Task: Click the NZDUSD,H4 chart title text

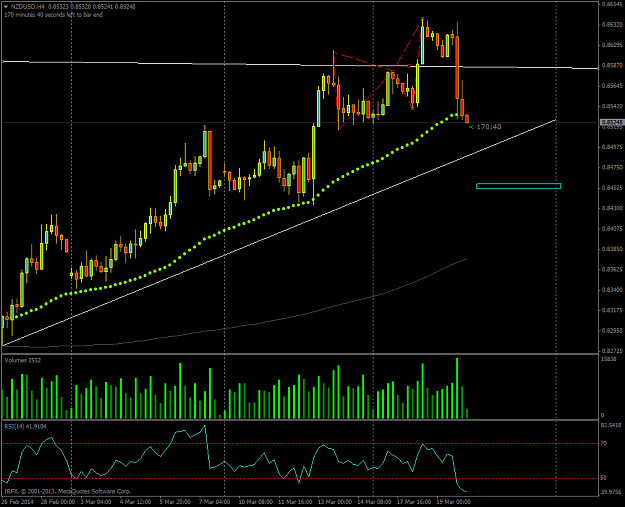Action: 28,6
